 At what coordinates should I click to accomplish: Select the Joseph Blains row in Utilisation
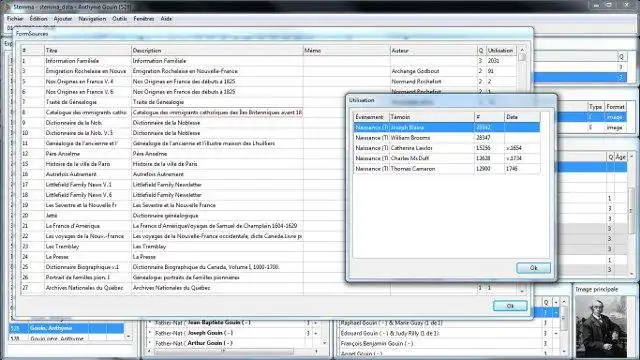[x=447, y=127]
